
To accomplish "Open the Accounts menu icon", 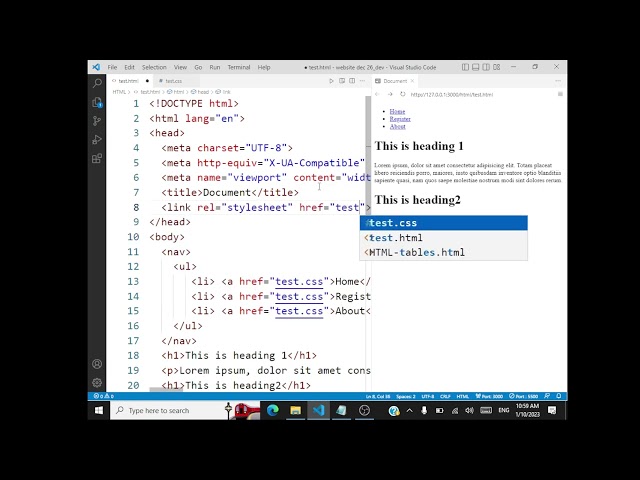I will (97, 364).
